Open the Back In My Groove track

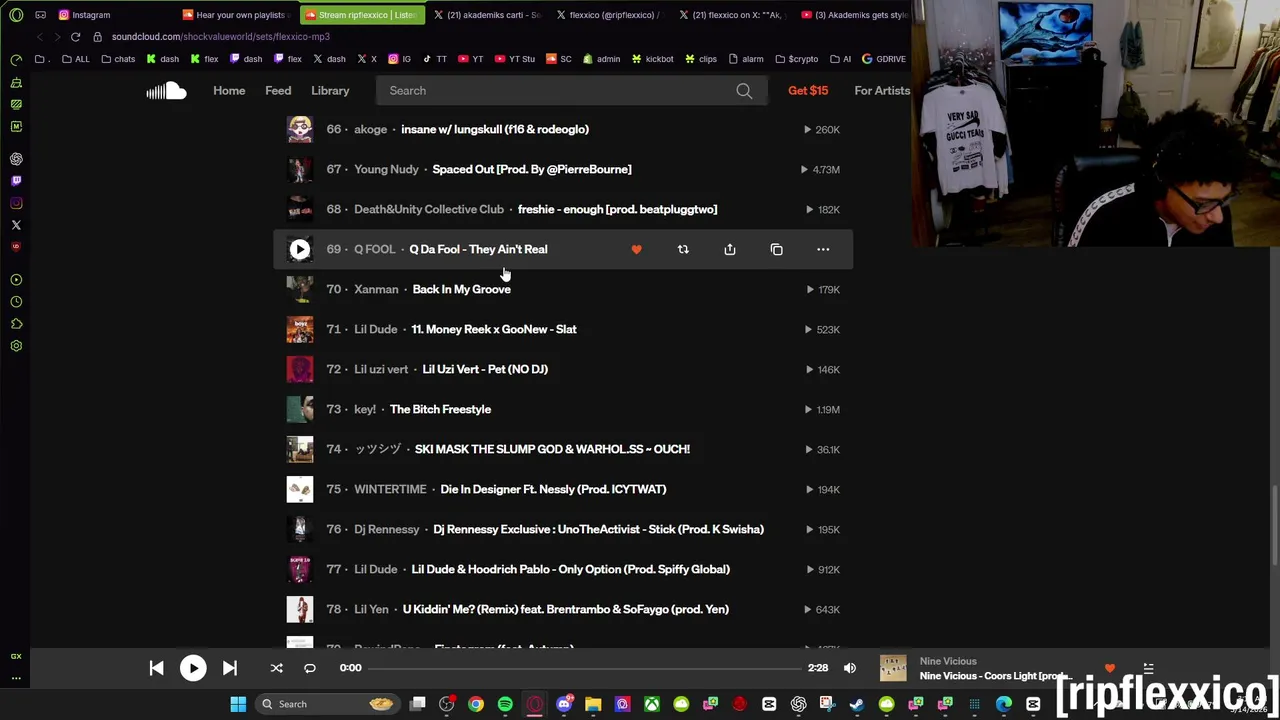coord(461,289)
